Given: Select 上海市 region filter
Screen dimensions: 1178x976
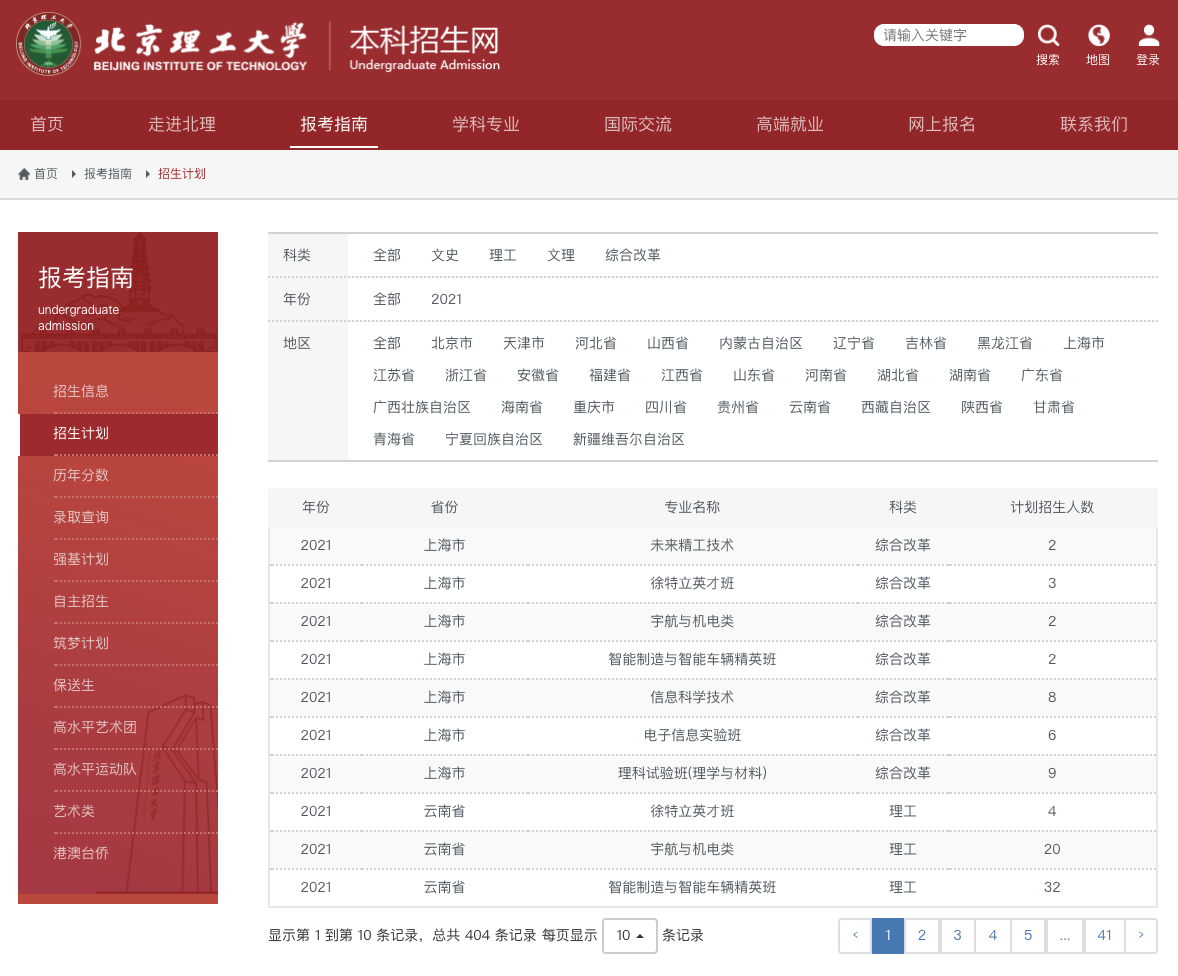Looking at the screenshot, I should [1083, 343].
